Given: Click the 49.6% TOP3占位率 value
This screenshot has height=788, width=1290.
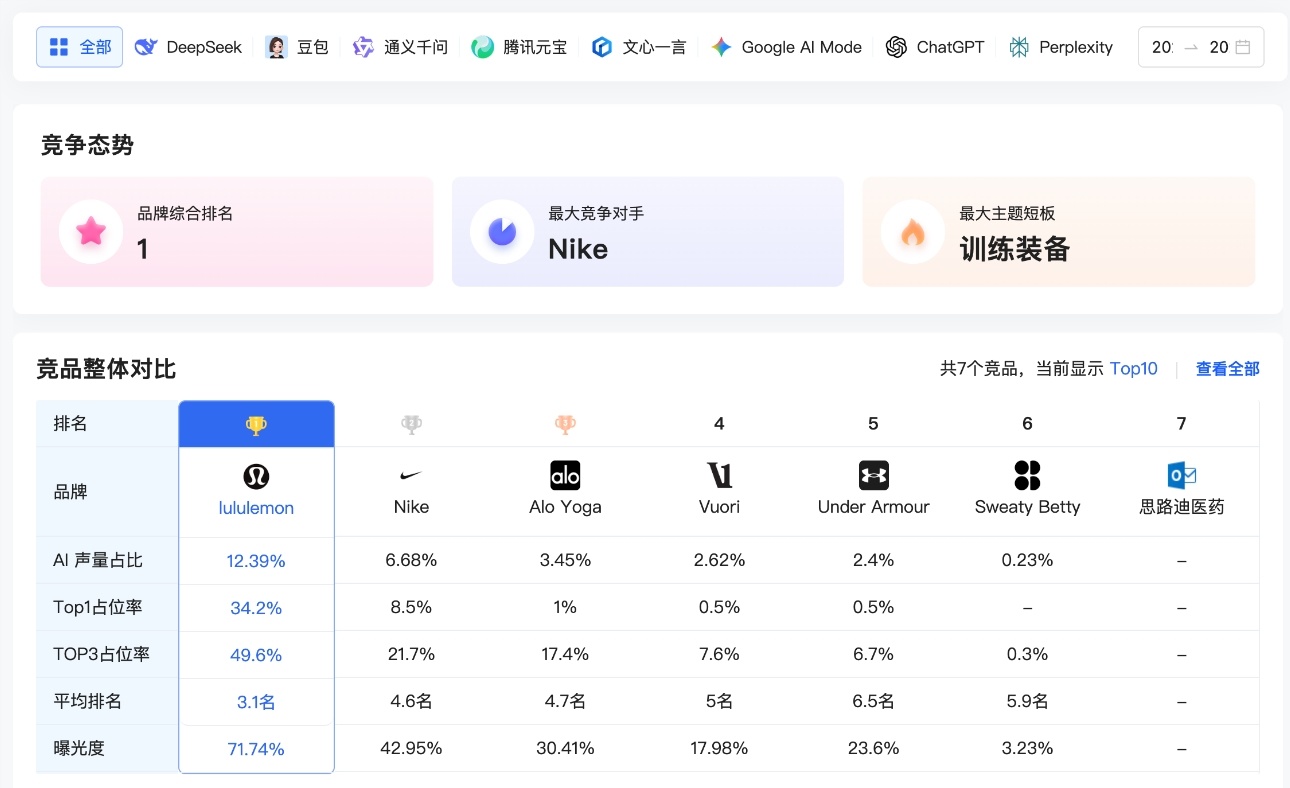Looking at the screenshot, I should 256,655.
